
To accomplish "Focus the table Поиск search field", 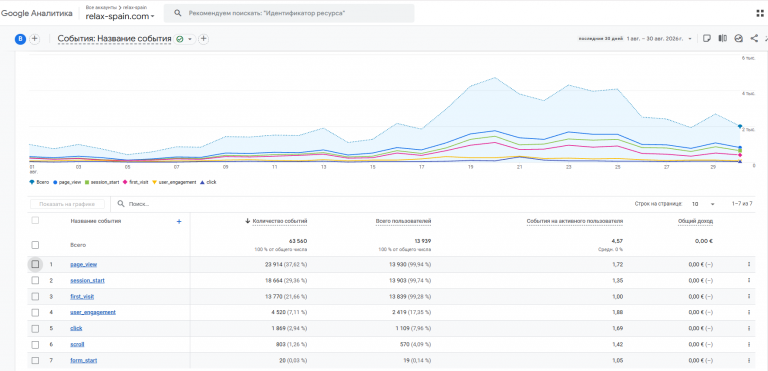I will click(x=139, y=204).
